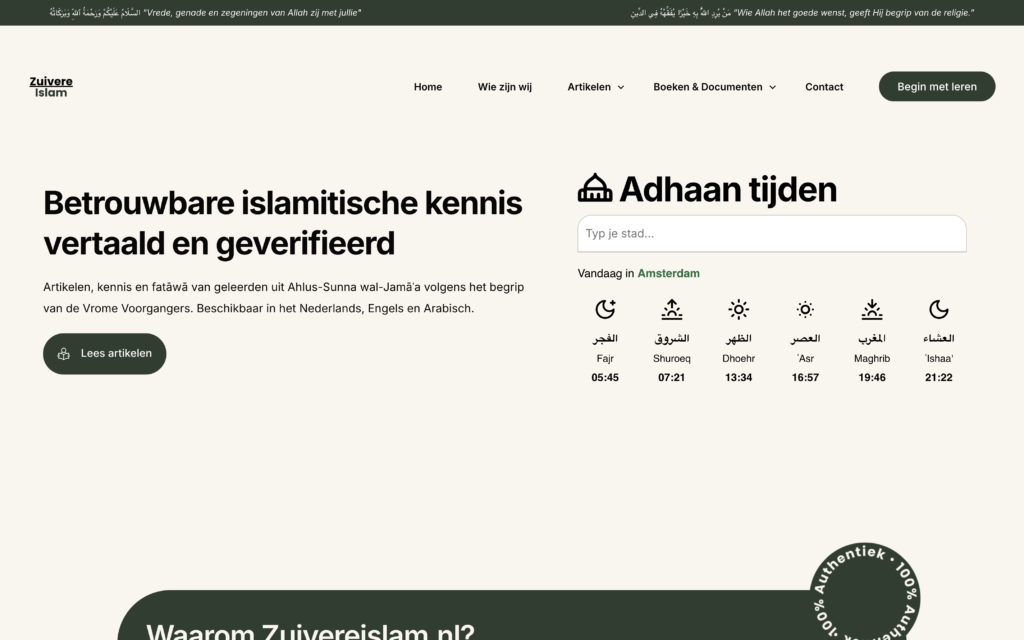1024x640 pixels.
Task: Click the Shuroeq name label
Action: (x=672, y=359)
